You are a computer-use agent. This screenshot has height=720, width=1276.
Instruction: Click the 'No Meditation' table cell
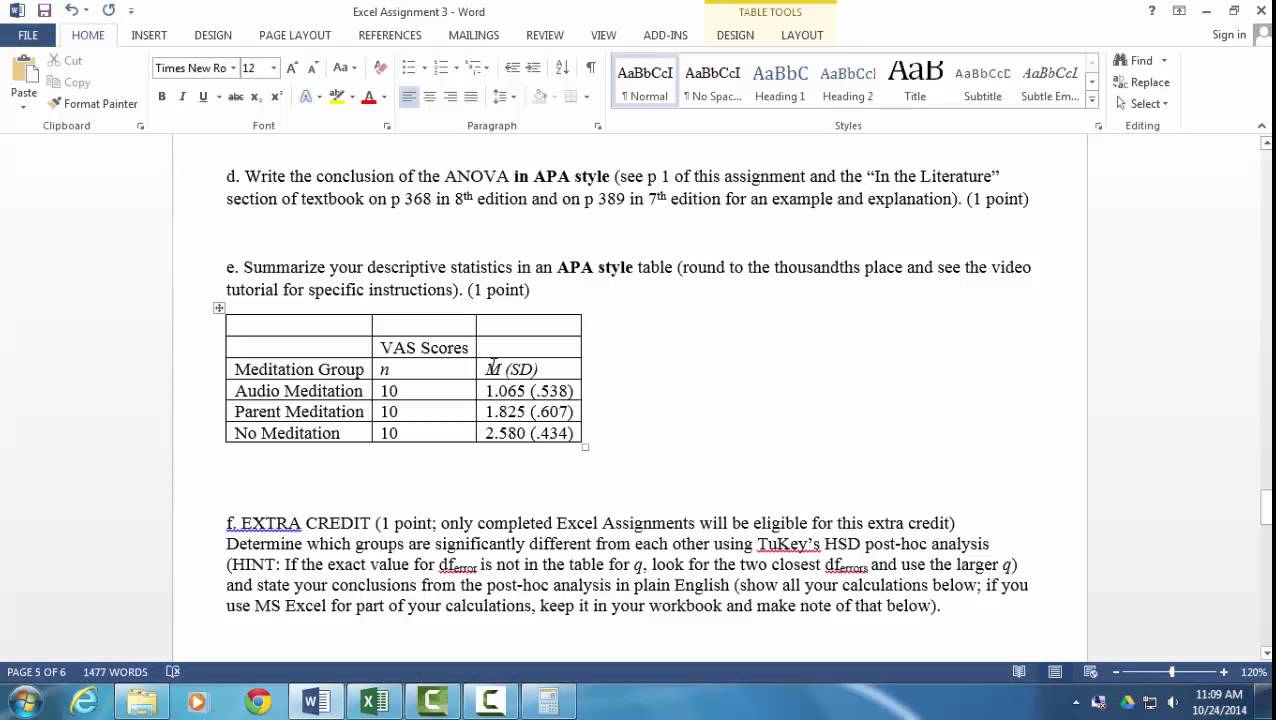tap(299, 433)
